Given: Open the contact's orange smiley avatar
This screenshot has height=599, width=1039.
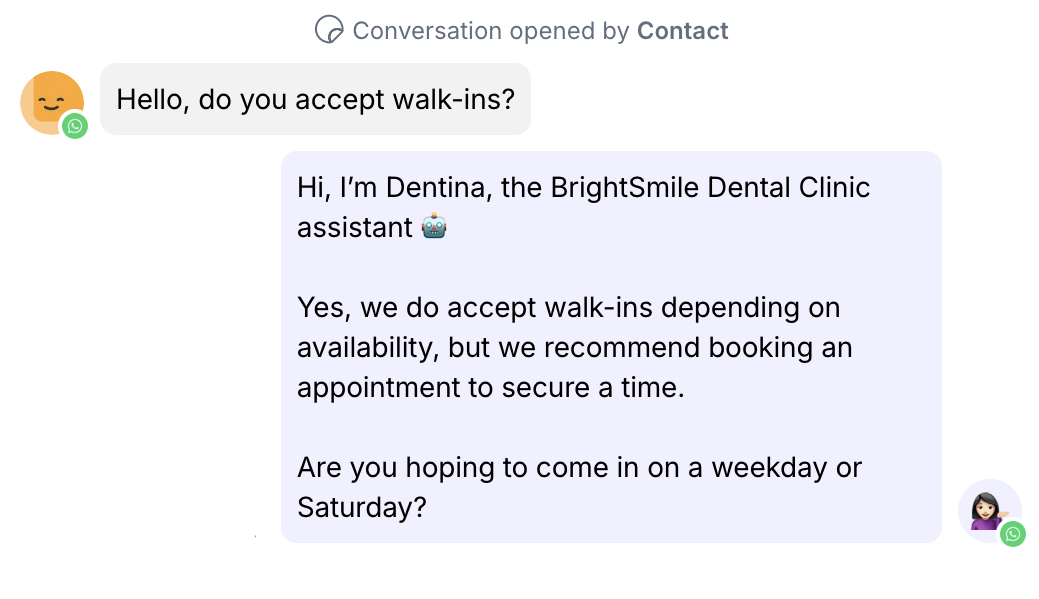Looking at the screenshot, I should click(48, 101).
